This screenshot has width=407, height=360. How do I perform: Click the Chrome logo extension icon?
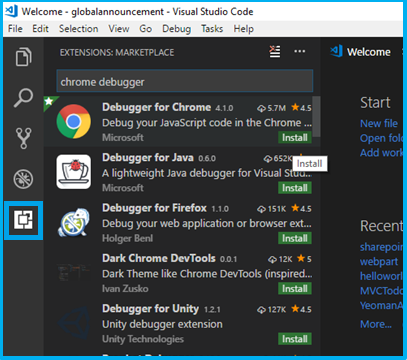coord(74,122)
